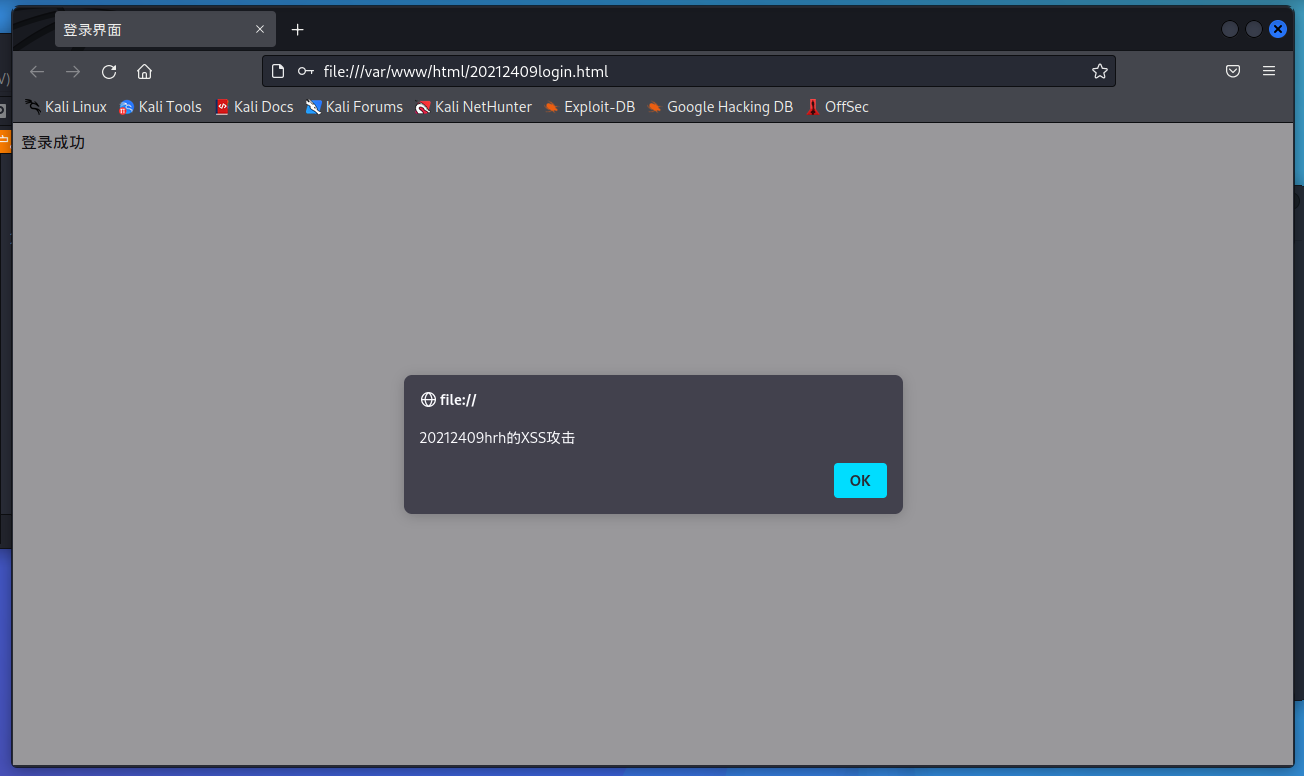This screenshot has width=1304, height=776.
Task: Click the key icon in address bar
Action: 305,71
